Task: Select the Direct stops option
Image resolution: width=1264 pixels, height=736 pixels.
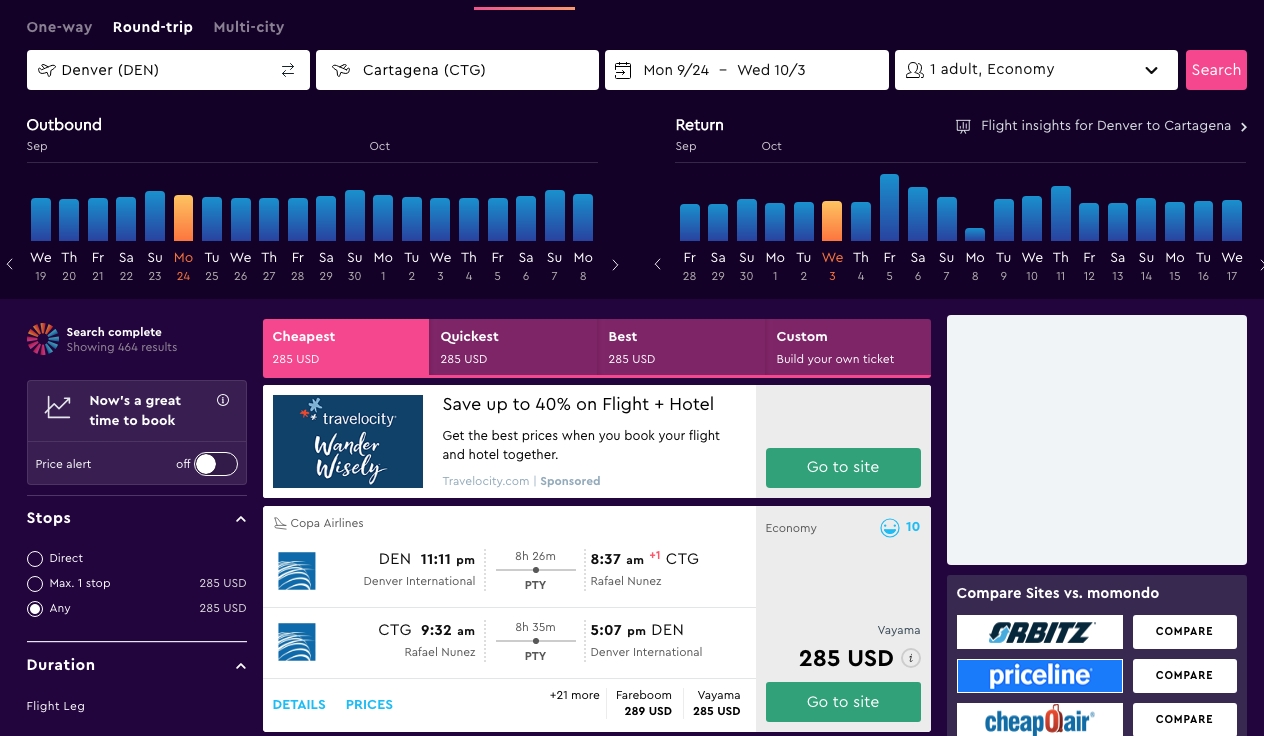Action: pos(35,559)
